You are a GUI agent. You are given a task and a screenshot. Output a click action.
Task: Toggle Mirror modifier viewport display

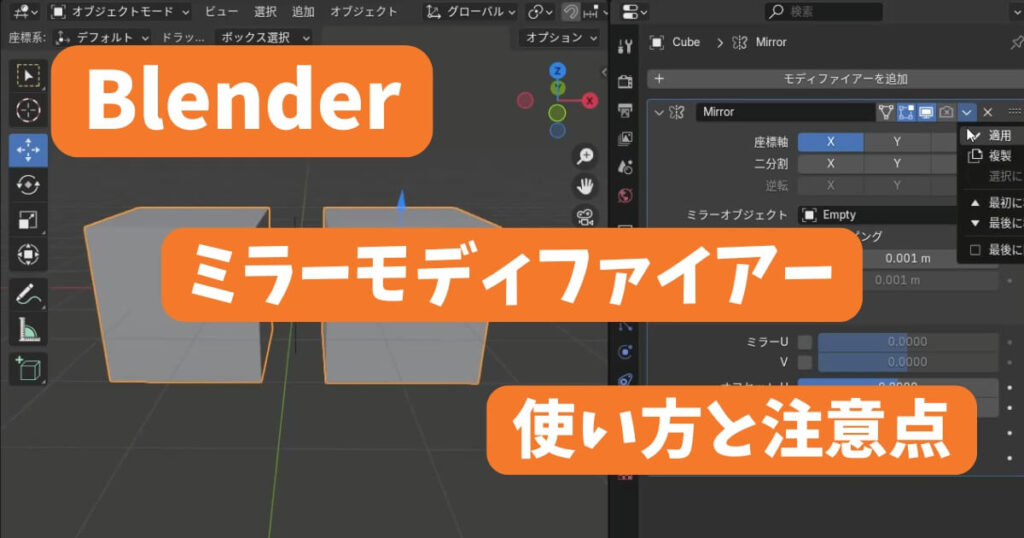926,112
